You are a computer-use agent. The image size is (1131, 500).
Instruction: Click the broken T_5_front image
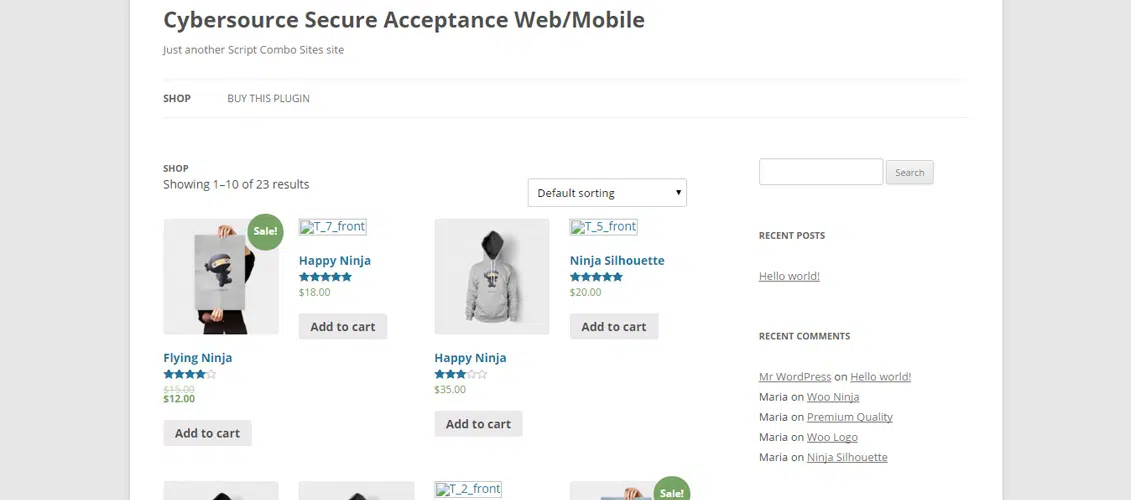(604, 227)
